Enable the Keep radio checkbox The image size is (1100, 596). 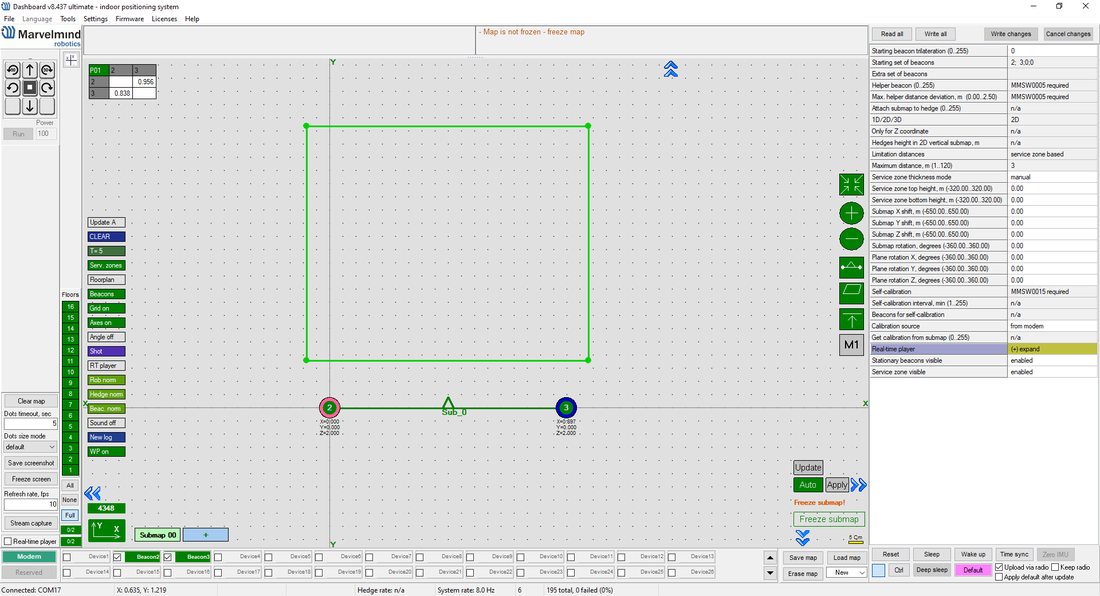[x=1055, y=567]
